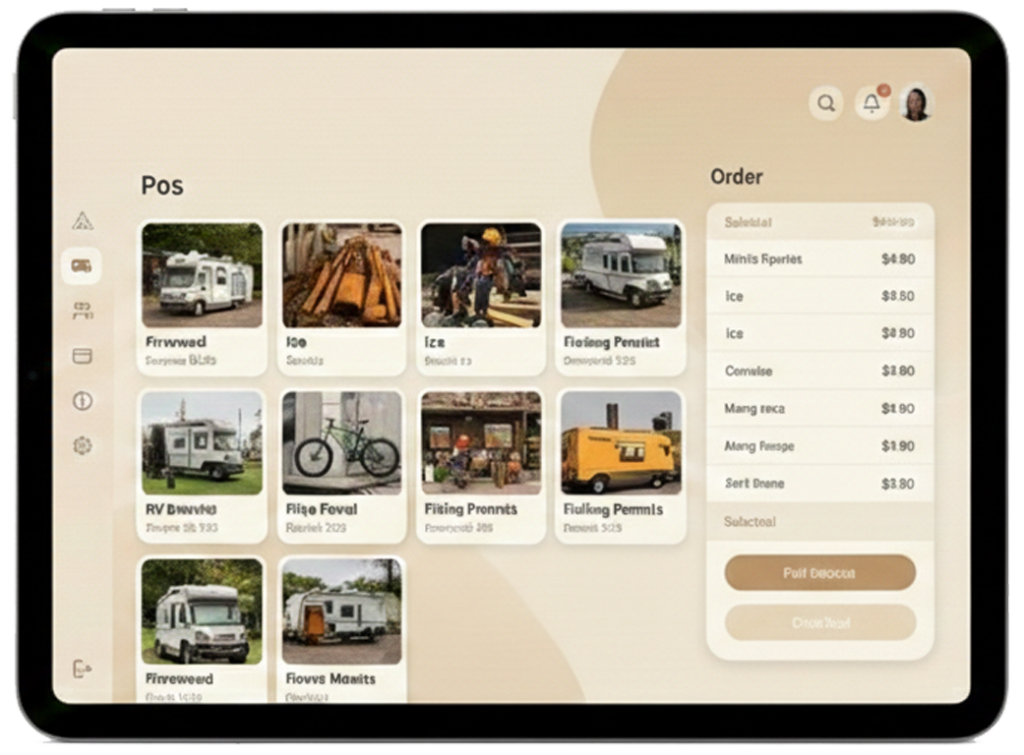This screenshot has height=755, width=1024.
Task: Select the tent campsite icon in sidebar
Action: pyautogui.click(x=82, y=221)
